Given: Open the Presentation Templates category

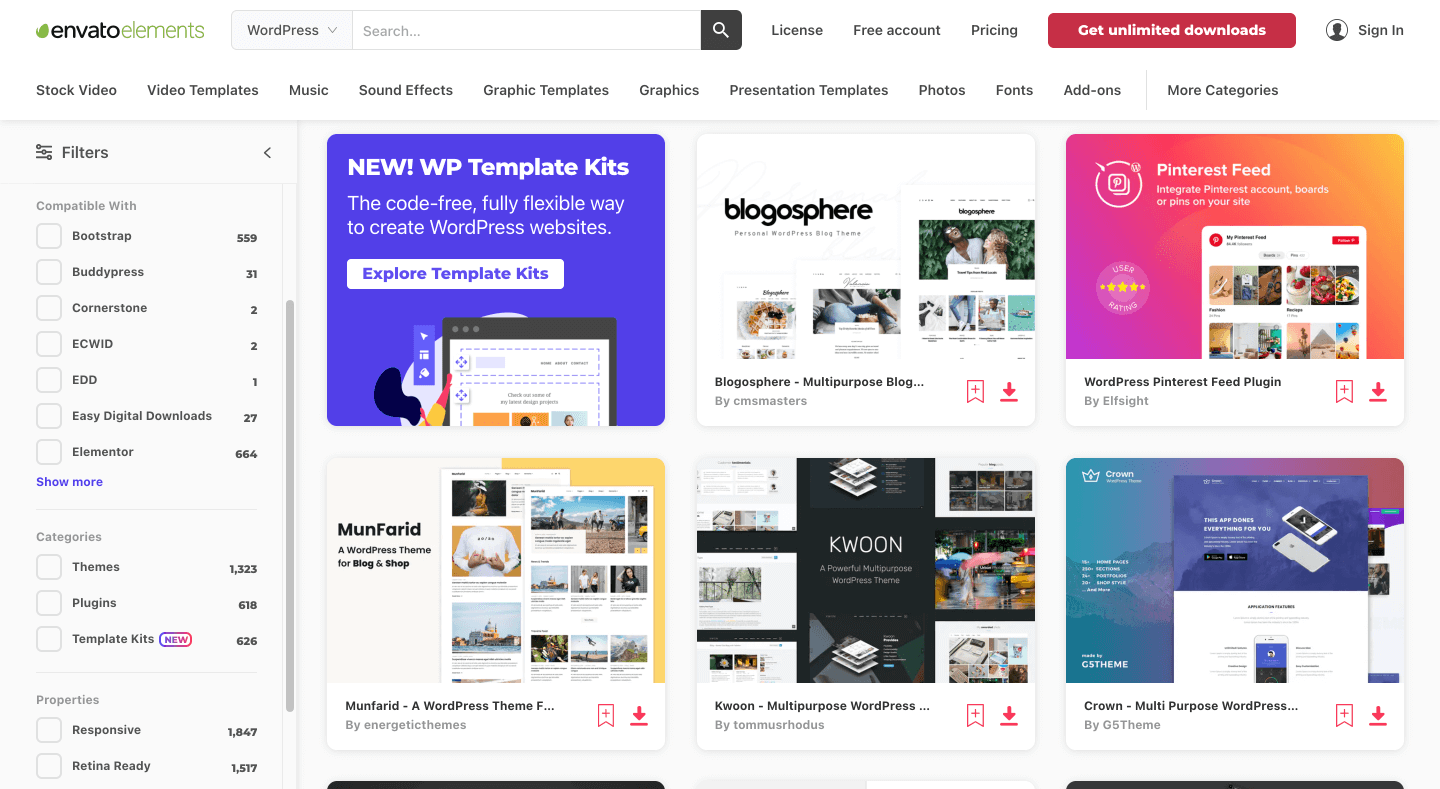Looking at the screenshot, I should point(809,90).
